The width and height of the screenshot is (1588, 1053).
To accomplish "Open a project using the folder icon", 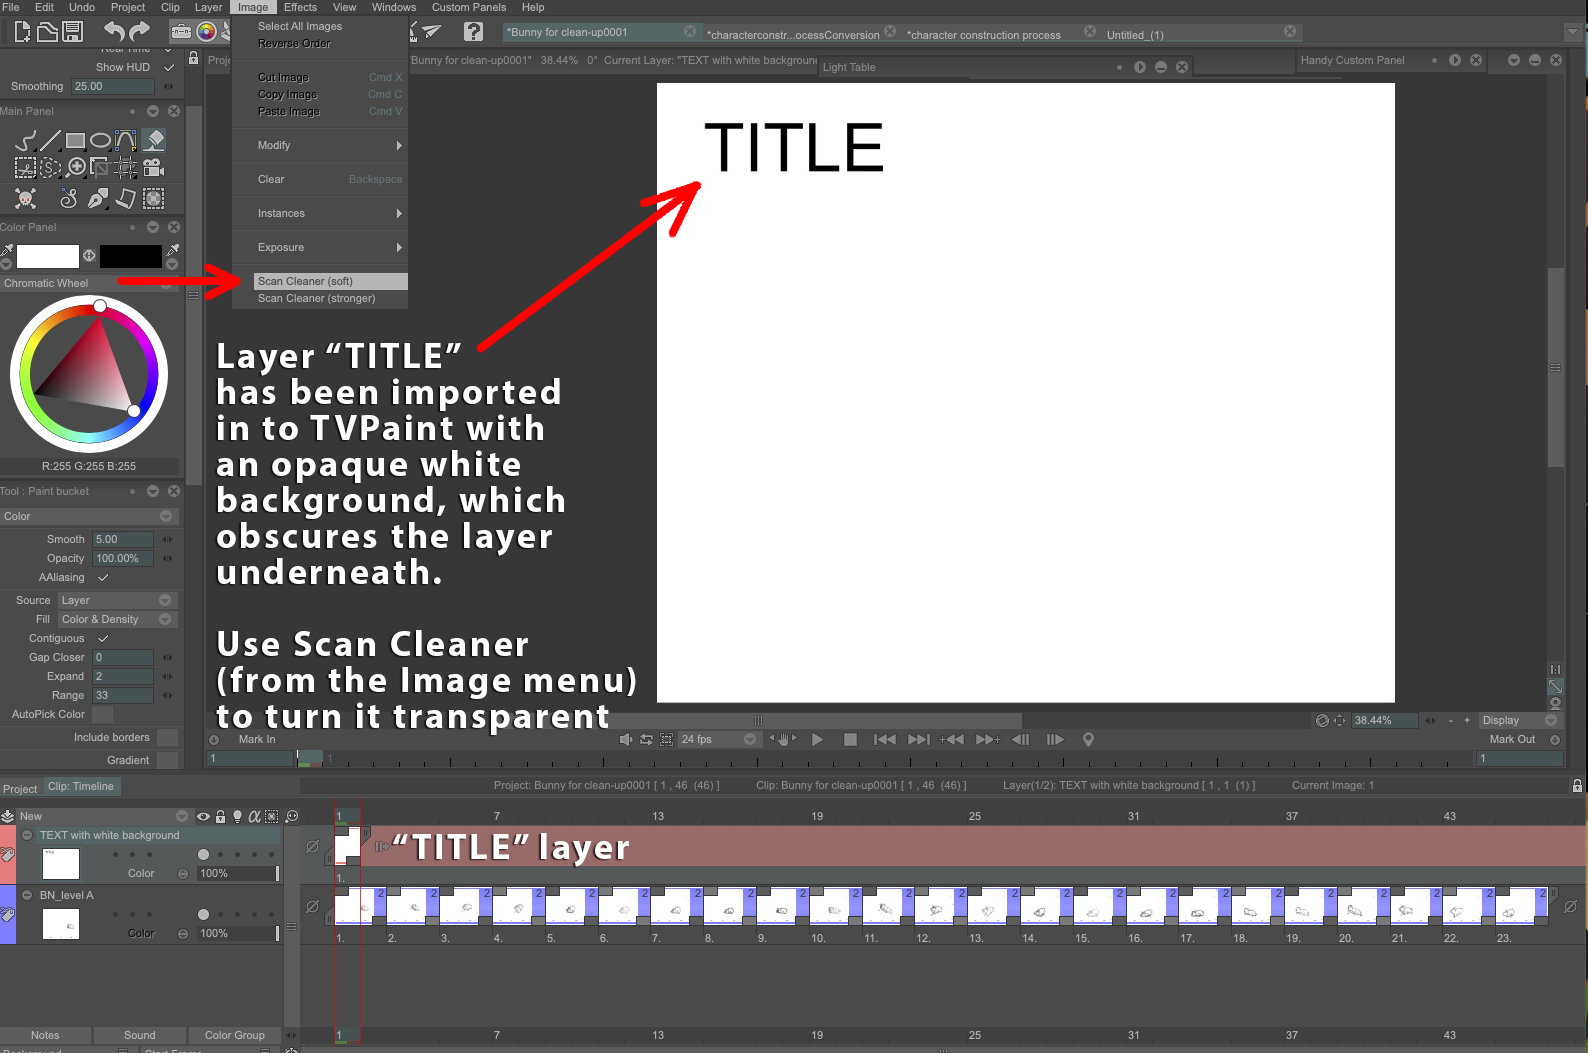I will tap(47, 32).
